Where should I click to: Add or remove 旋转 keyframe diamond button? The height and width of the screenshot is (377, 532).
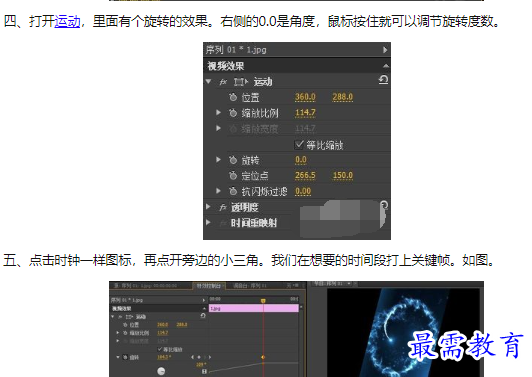(x=199, y=357)
